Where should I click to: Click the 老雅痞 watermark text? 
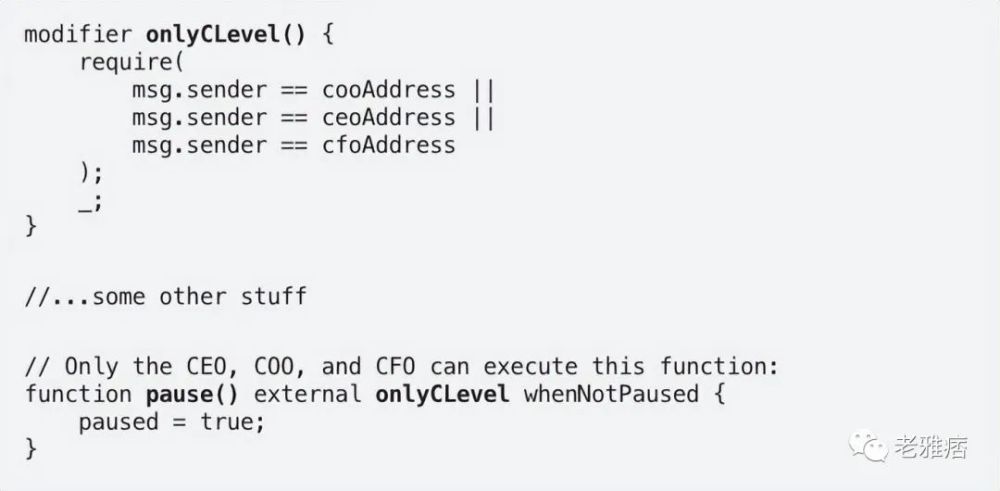pyautogui.click(x=930, y=447)
